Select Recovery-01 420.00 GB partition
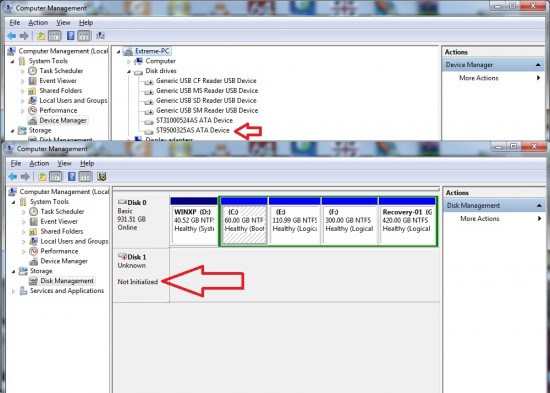Screen dimensions: 550x393 click(x=407, y=221)
